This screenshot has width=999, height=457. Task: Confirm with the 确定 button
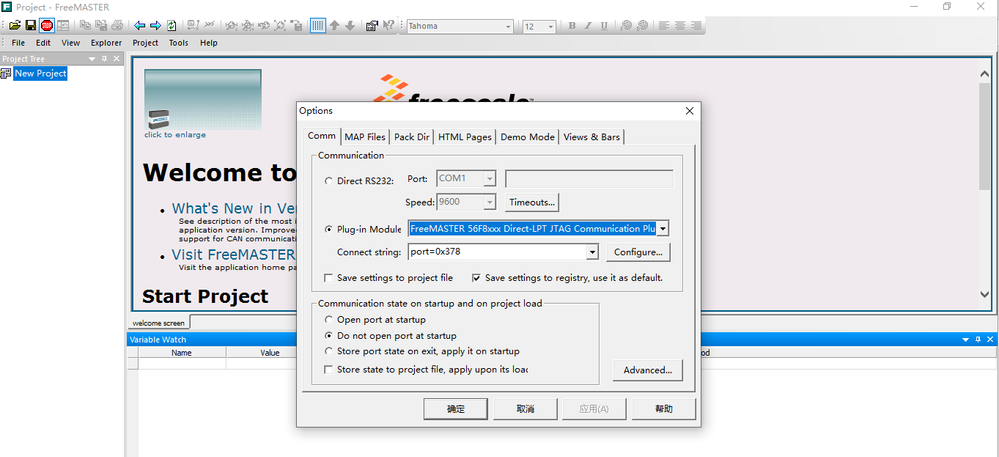click(x=456, y=409)
